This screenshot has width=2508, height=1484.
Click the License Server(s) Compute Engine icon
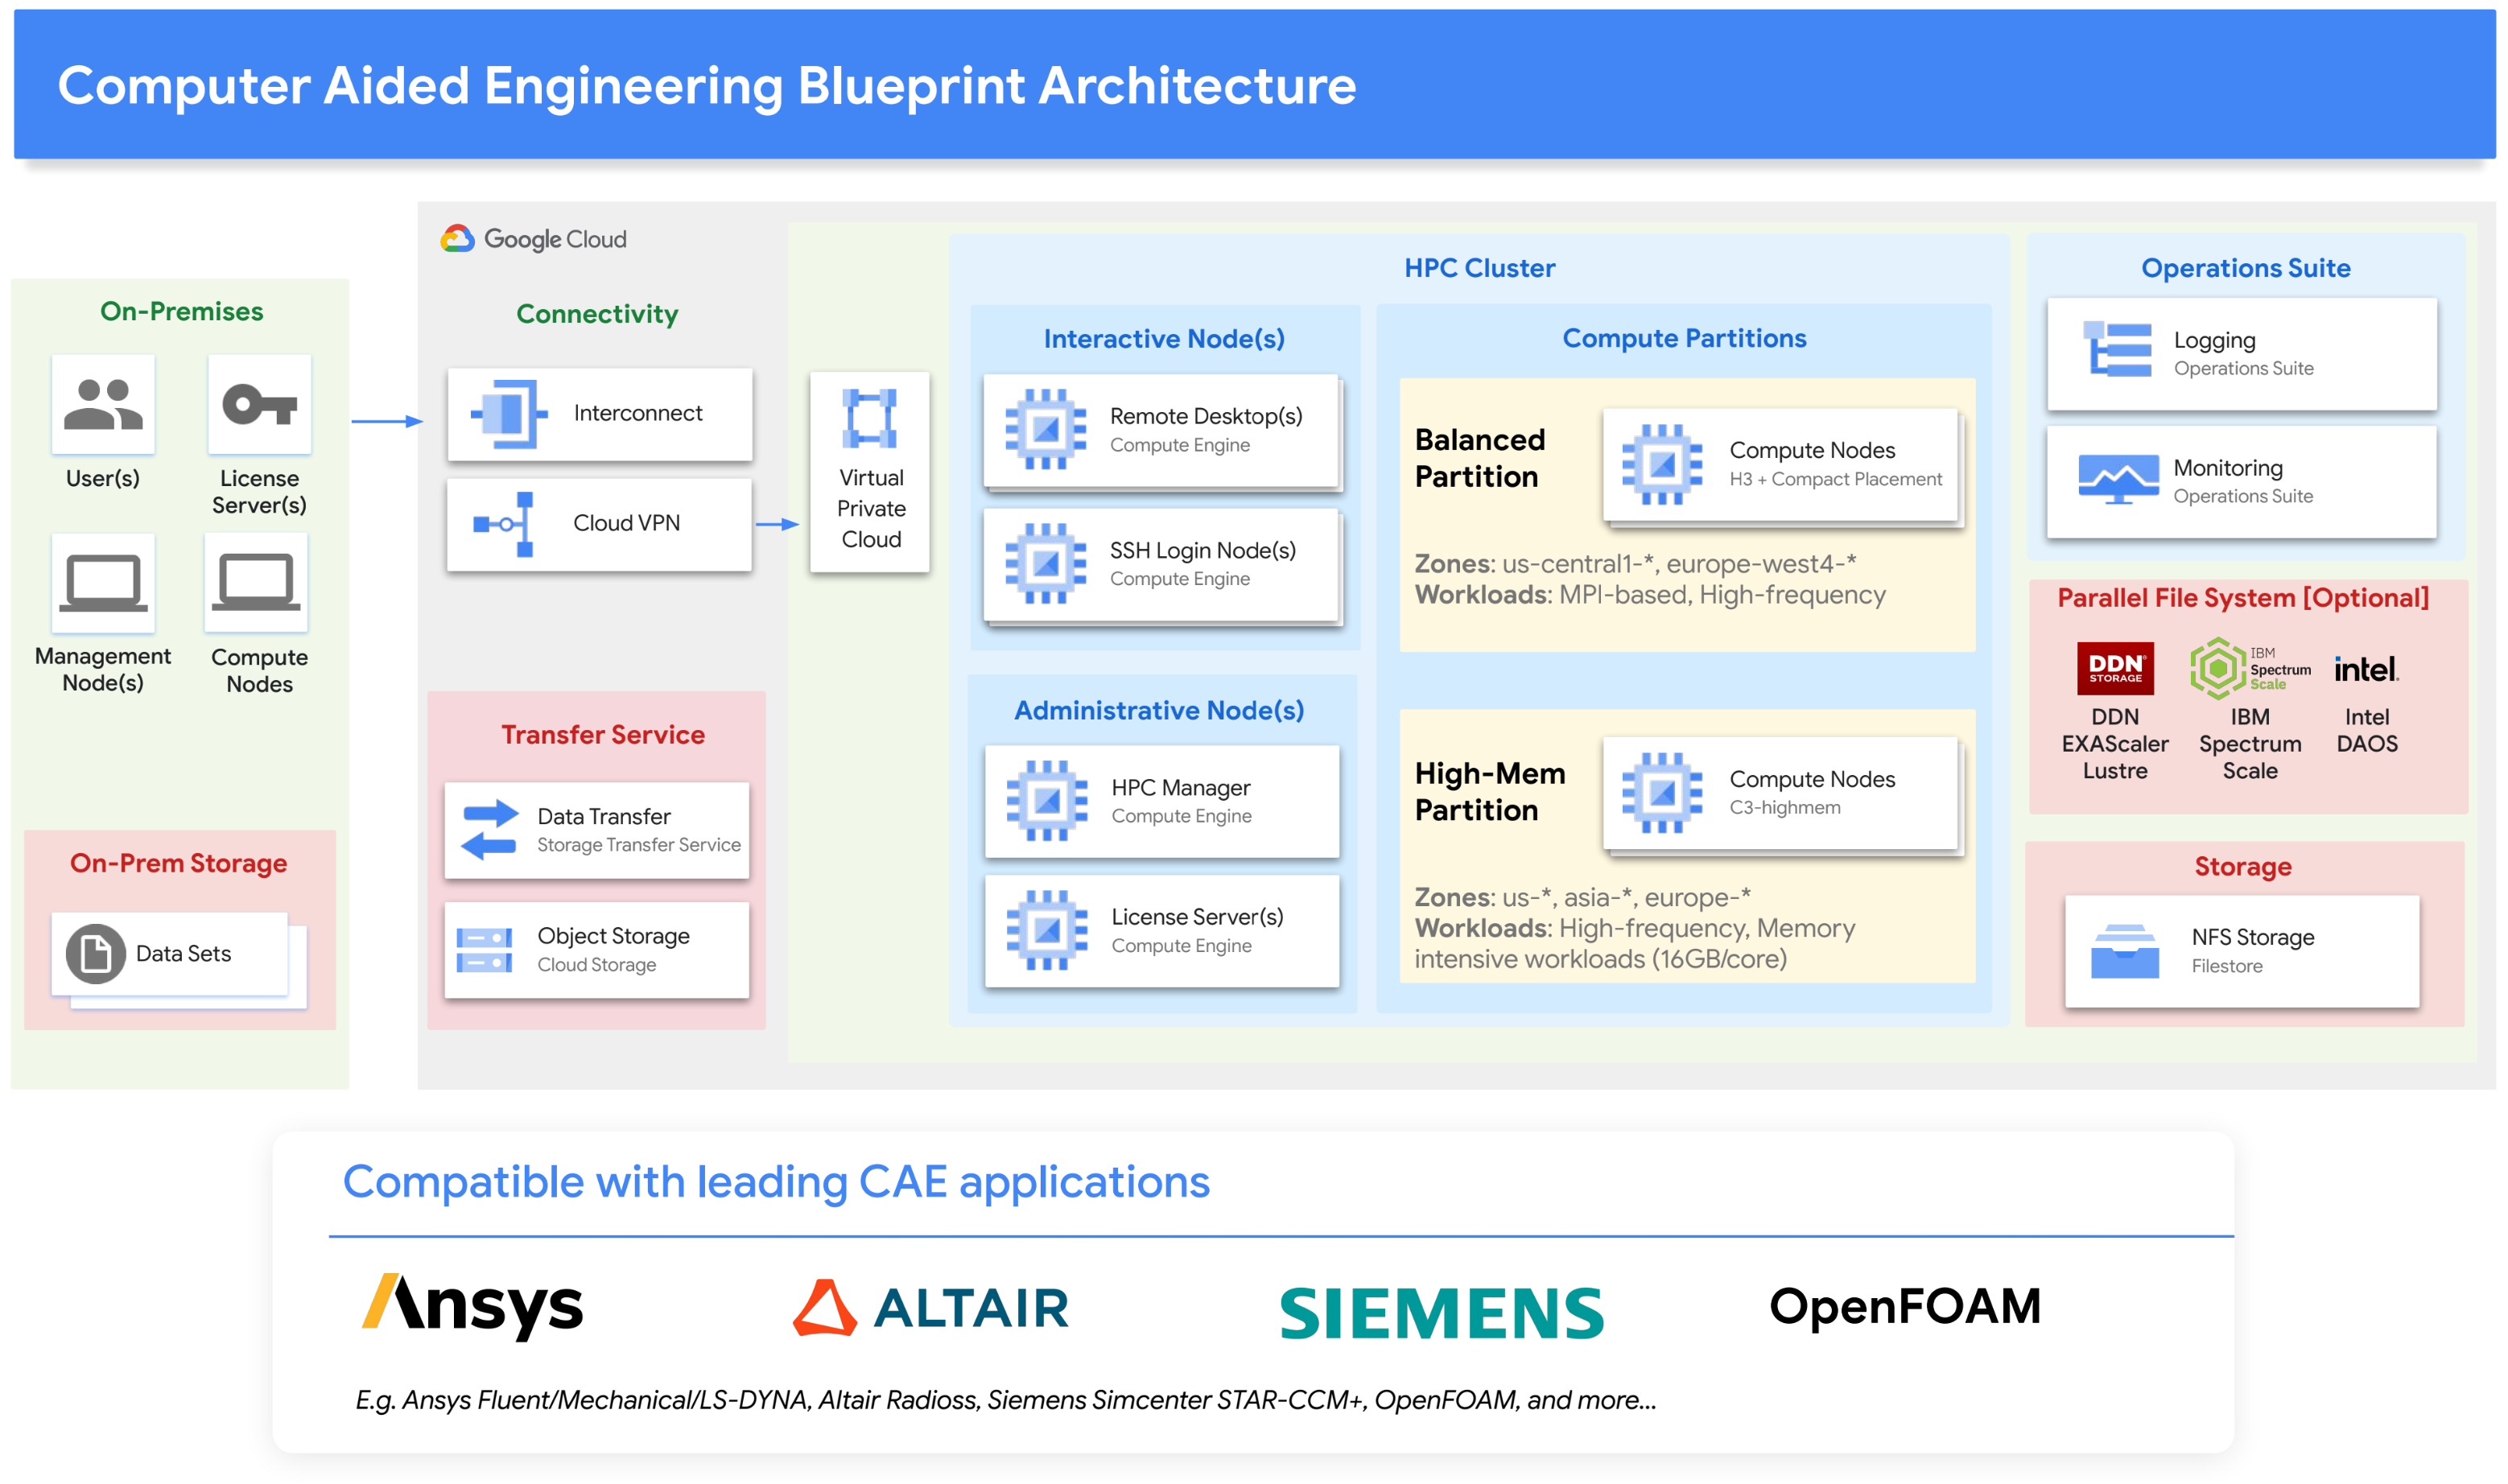[1047, 930]
